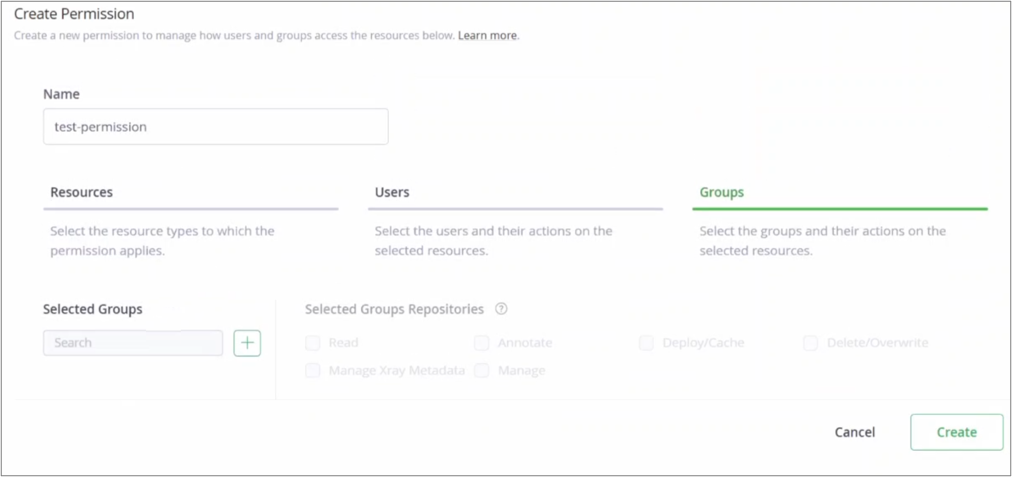Viewport: 1012px width, 477px height.
Task: Enable Manage Xray Metadata checkbox
Action: pyautogui.click(x=313, y=370)
